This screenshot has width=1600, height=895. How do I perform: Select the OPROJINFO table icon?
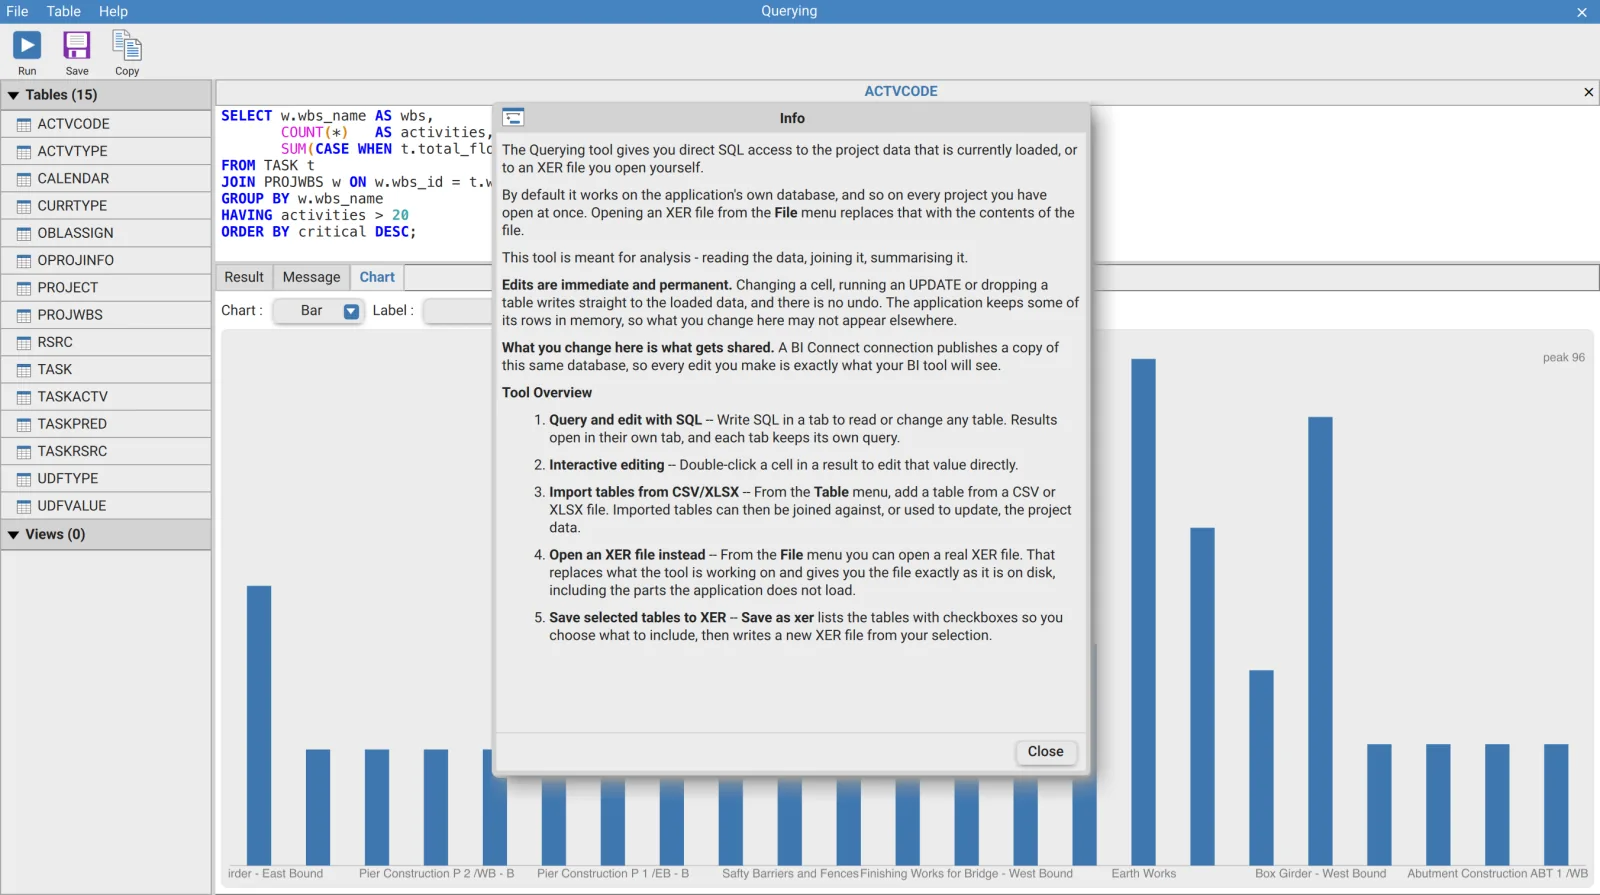click(24, 261)
